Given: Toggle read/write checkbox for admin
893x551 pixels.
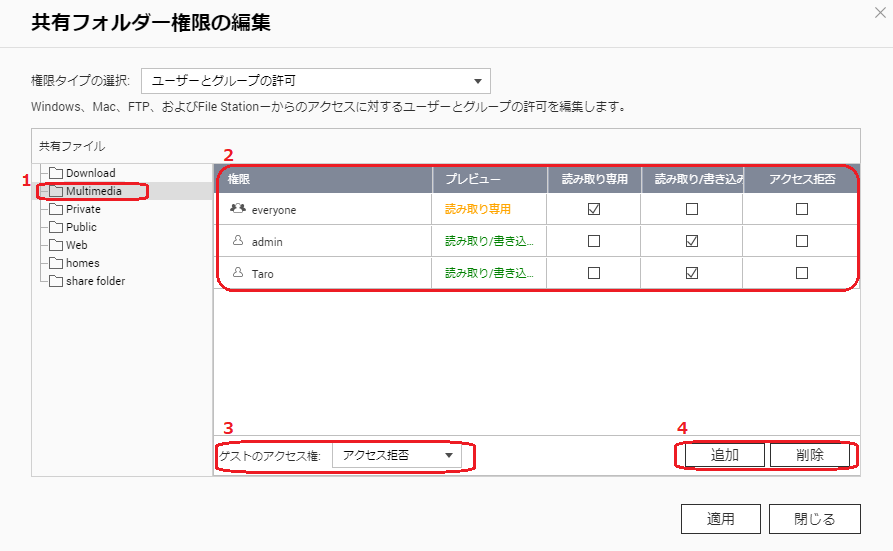Looking at the screenshot, I should tap(692, 241).
